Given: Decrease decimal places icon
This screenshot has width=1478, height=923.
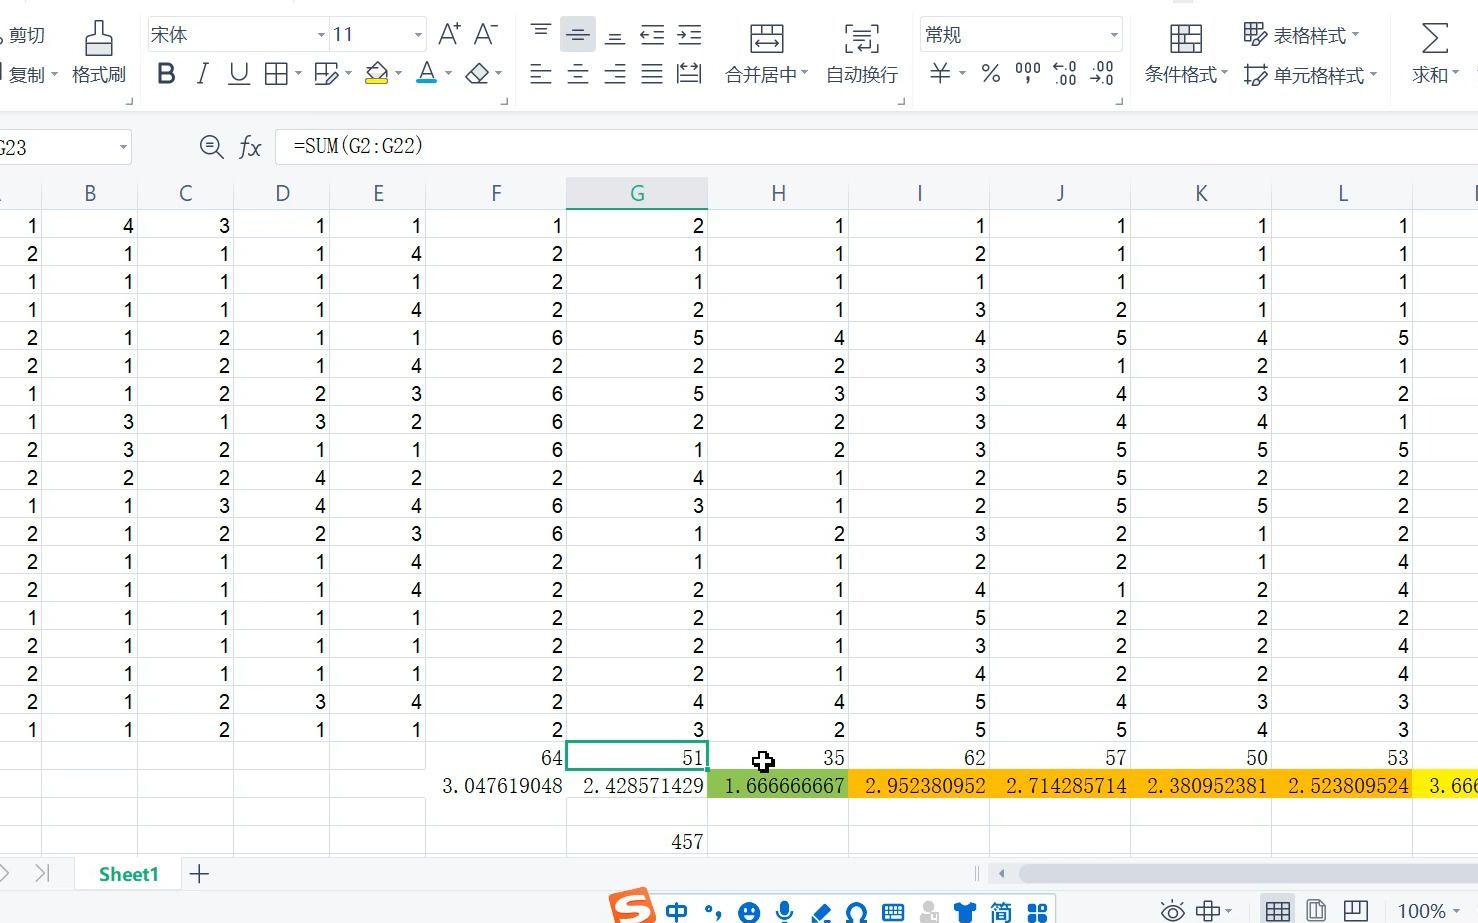Looking at the screenshot, I should click(1102, 74).
